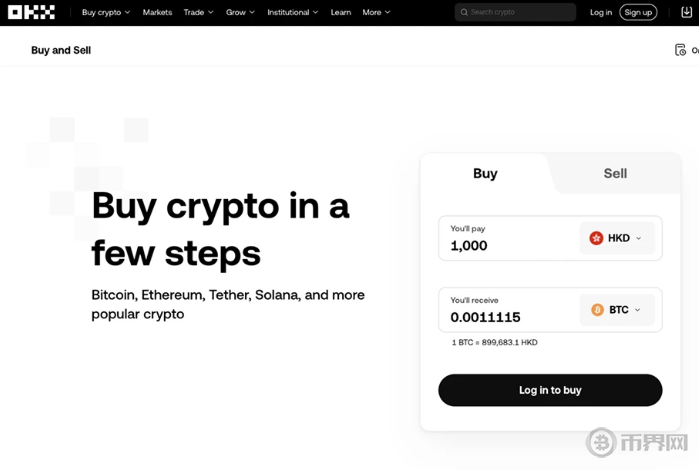Click the OKX logo
Image resolution: width=699 pixels, height=470 pixels.
click(x=31, y=12)
